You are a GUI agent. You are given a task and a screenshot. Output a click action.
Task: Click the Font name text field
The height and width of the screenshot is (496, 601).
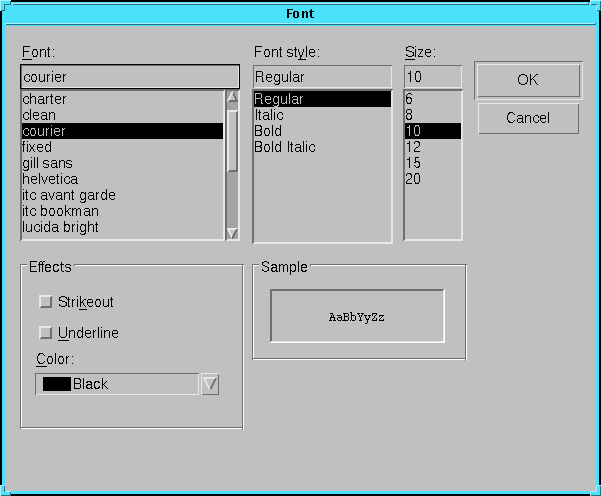pos(130,77)
